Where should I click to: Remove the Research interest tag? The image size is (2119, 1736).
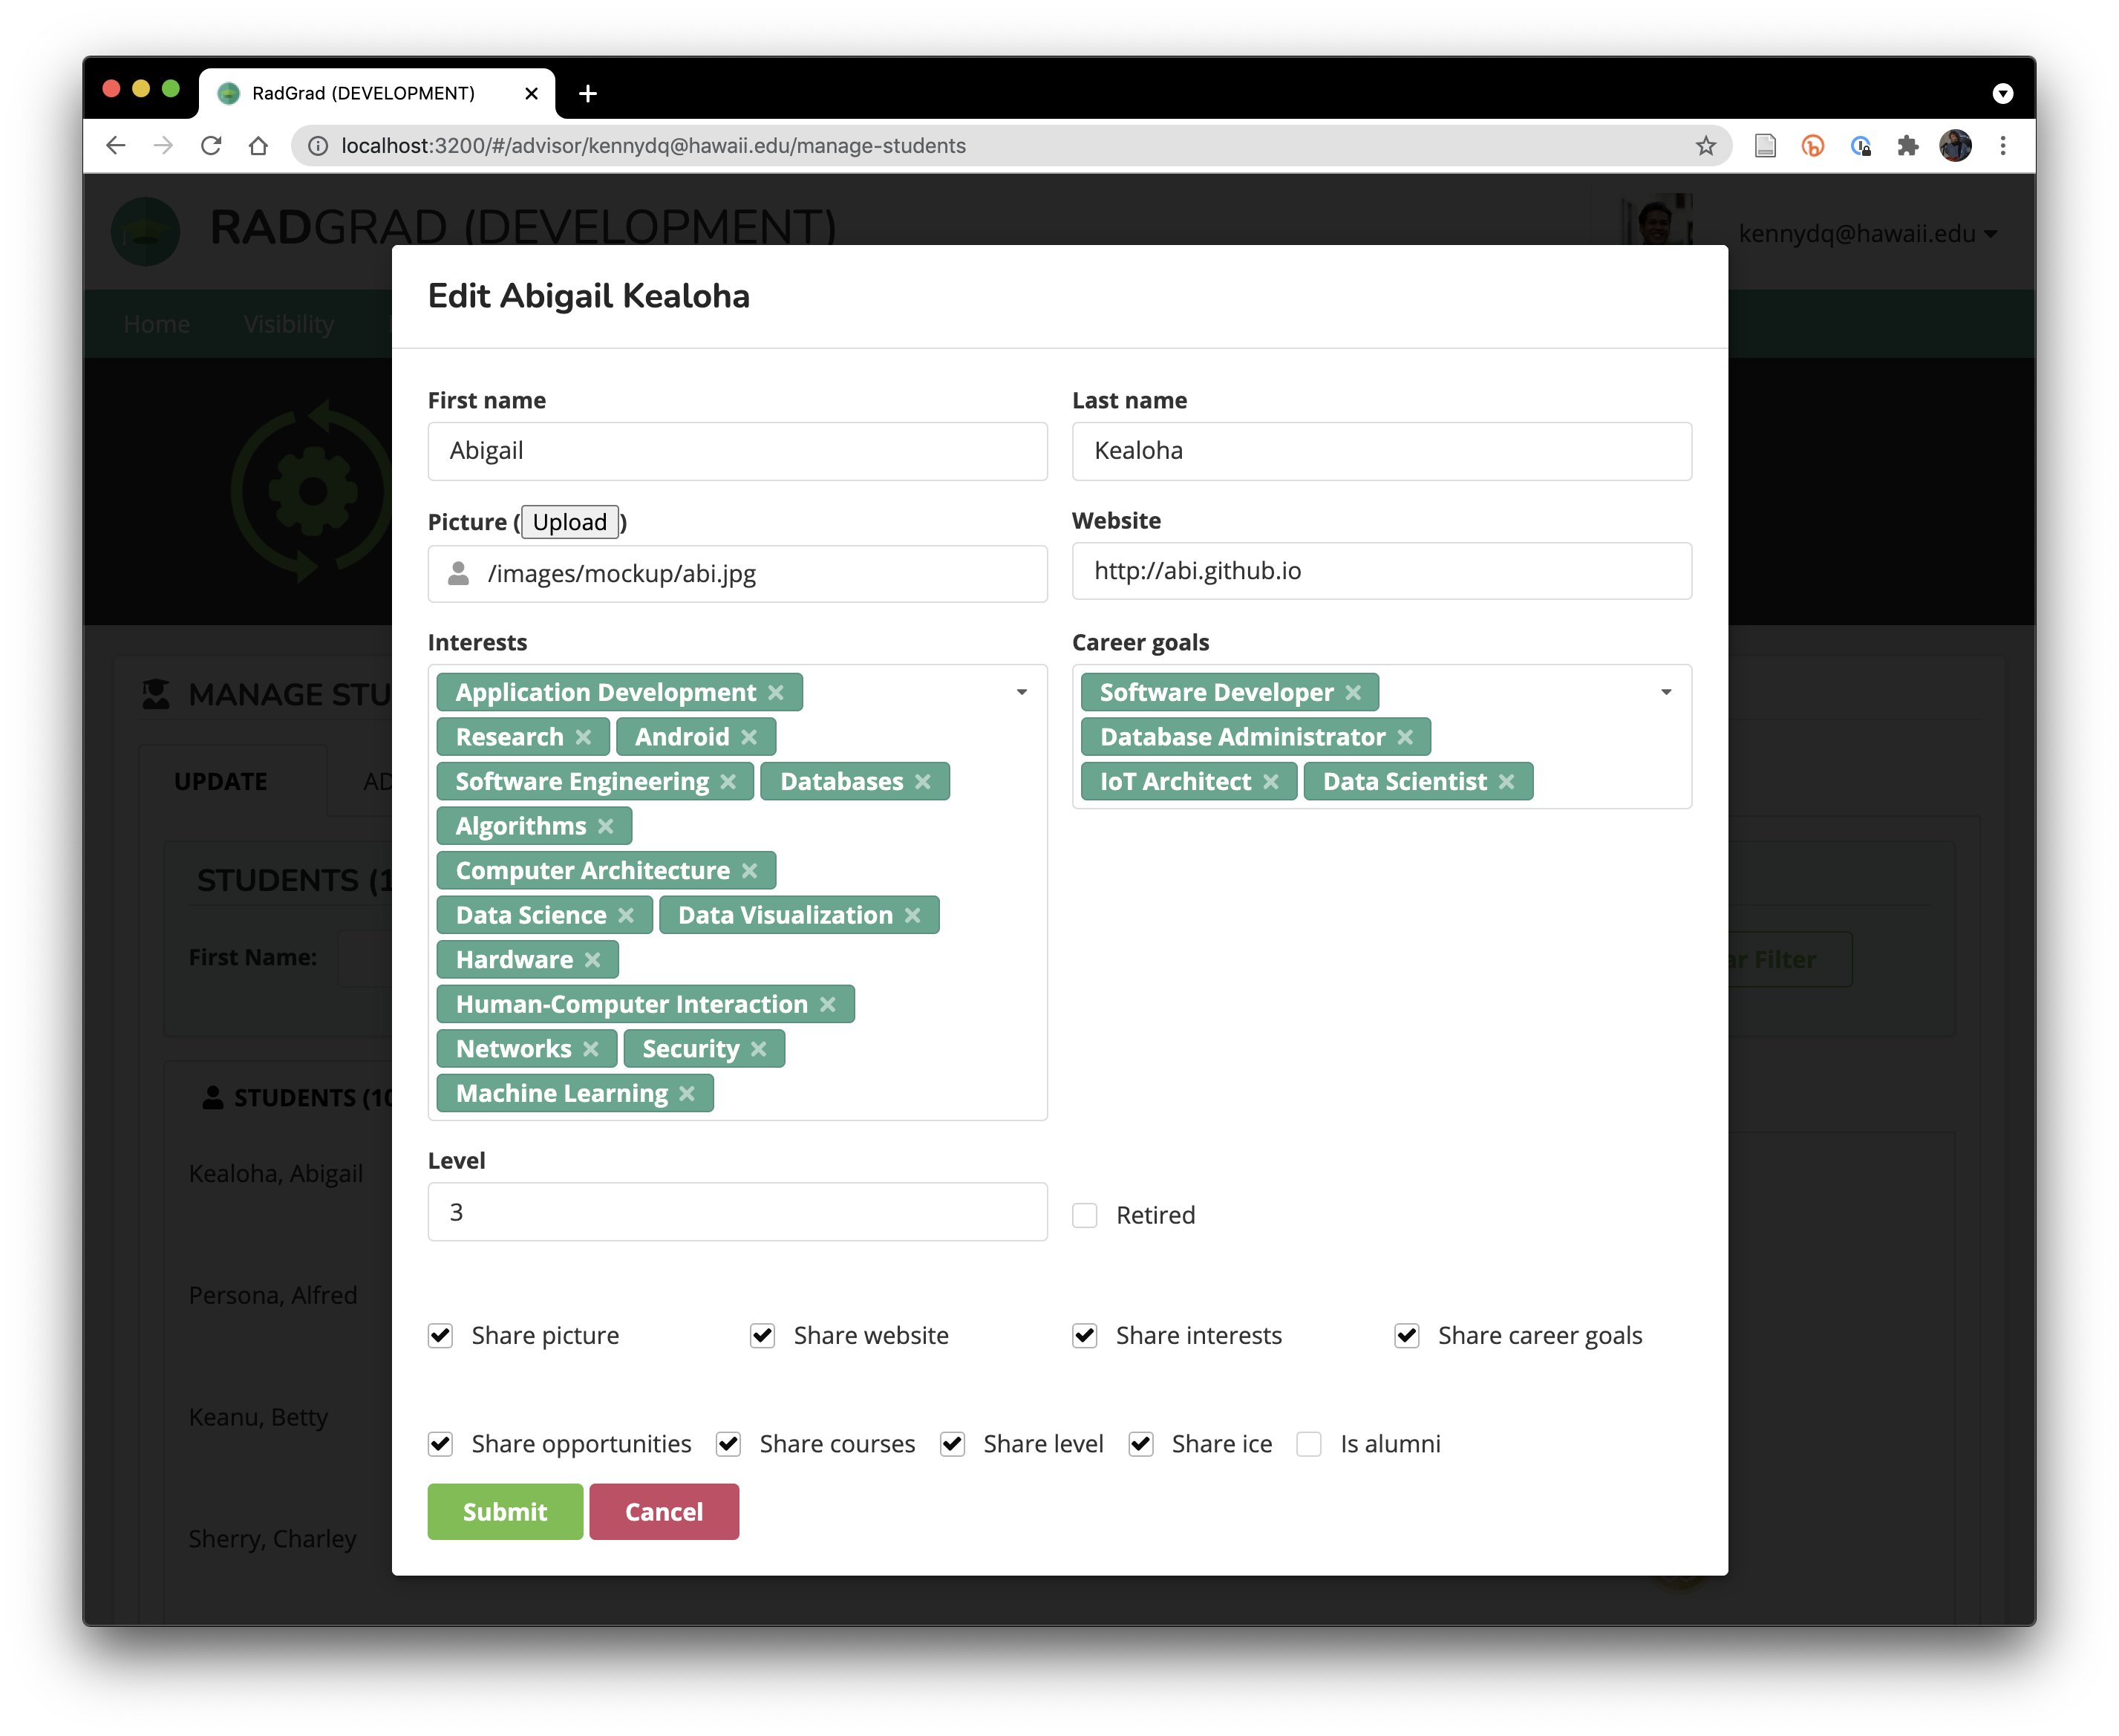(583, 738)
